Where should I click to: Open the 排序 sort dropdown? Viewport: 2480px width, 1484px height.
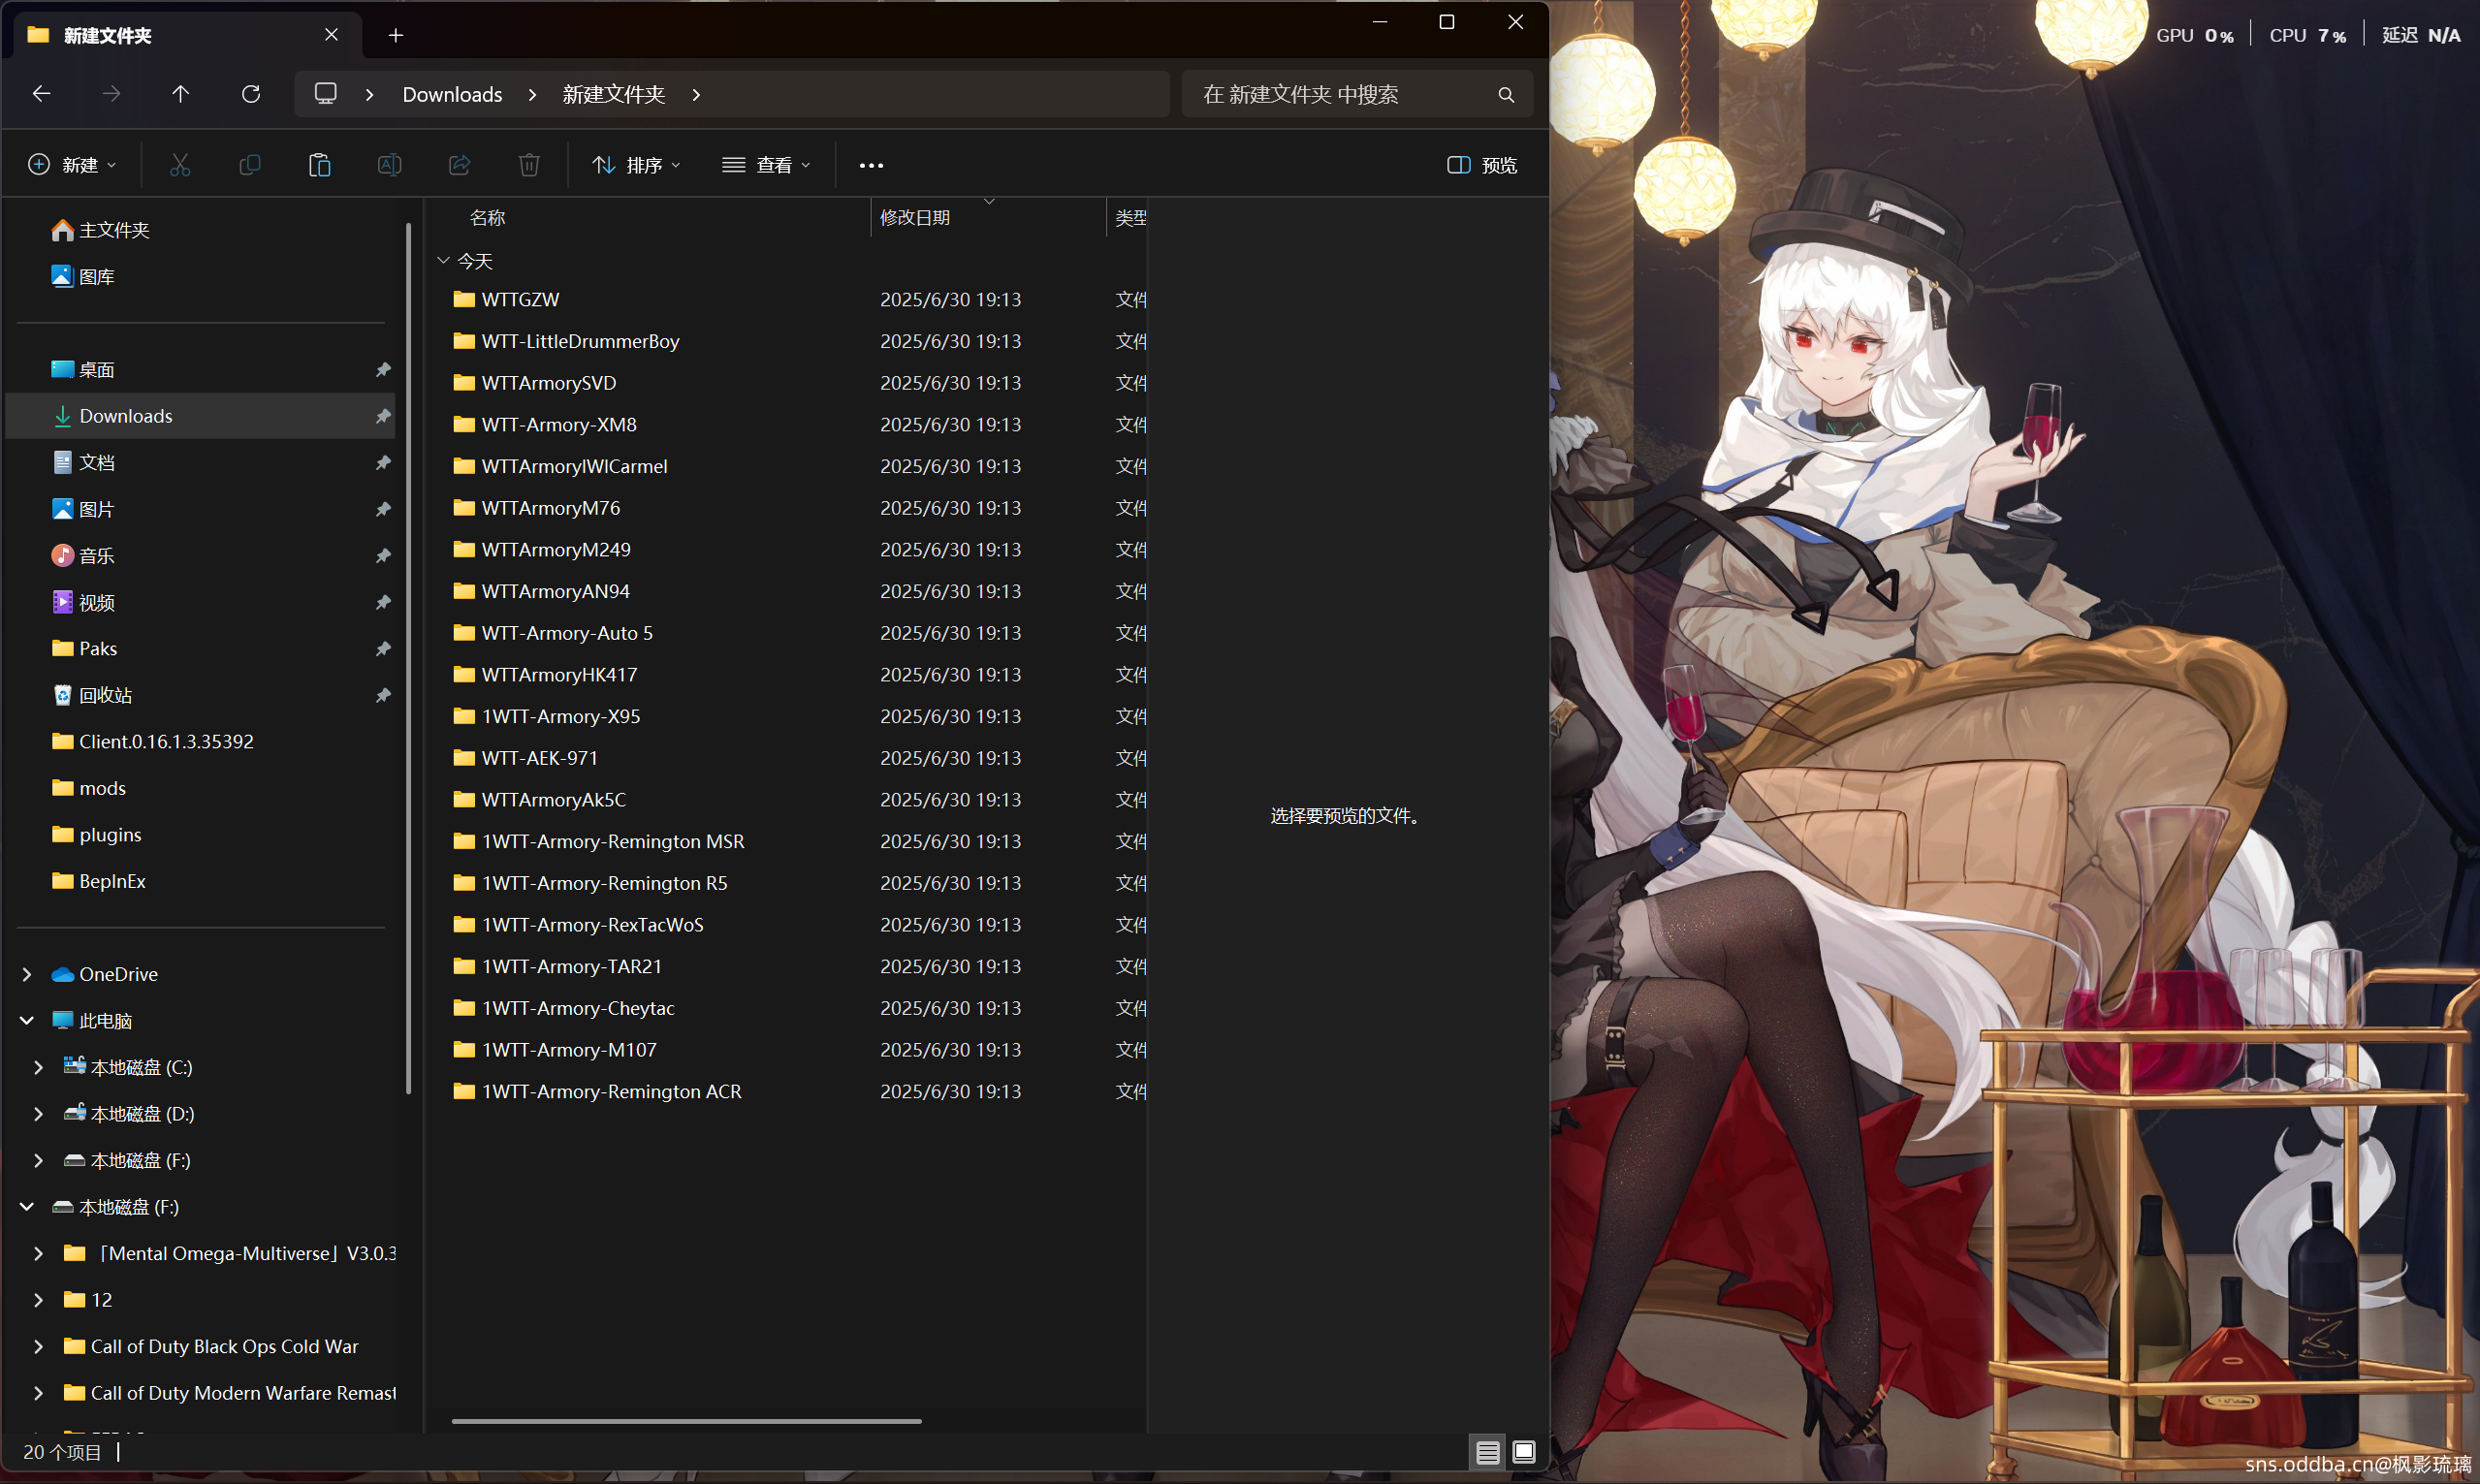[636, 165]
